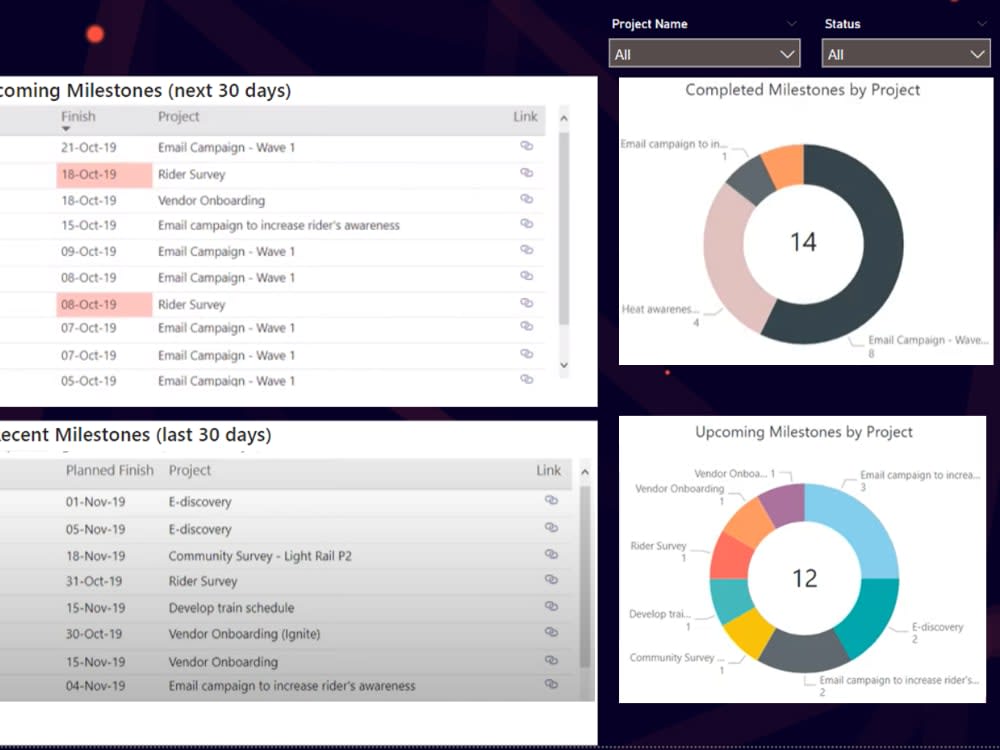Click Link header in Recent Milestones table
Screen dimensions: 1000x750
tap(548, 471)
